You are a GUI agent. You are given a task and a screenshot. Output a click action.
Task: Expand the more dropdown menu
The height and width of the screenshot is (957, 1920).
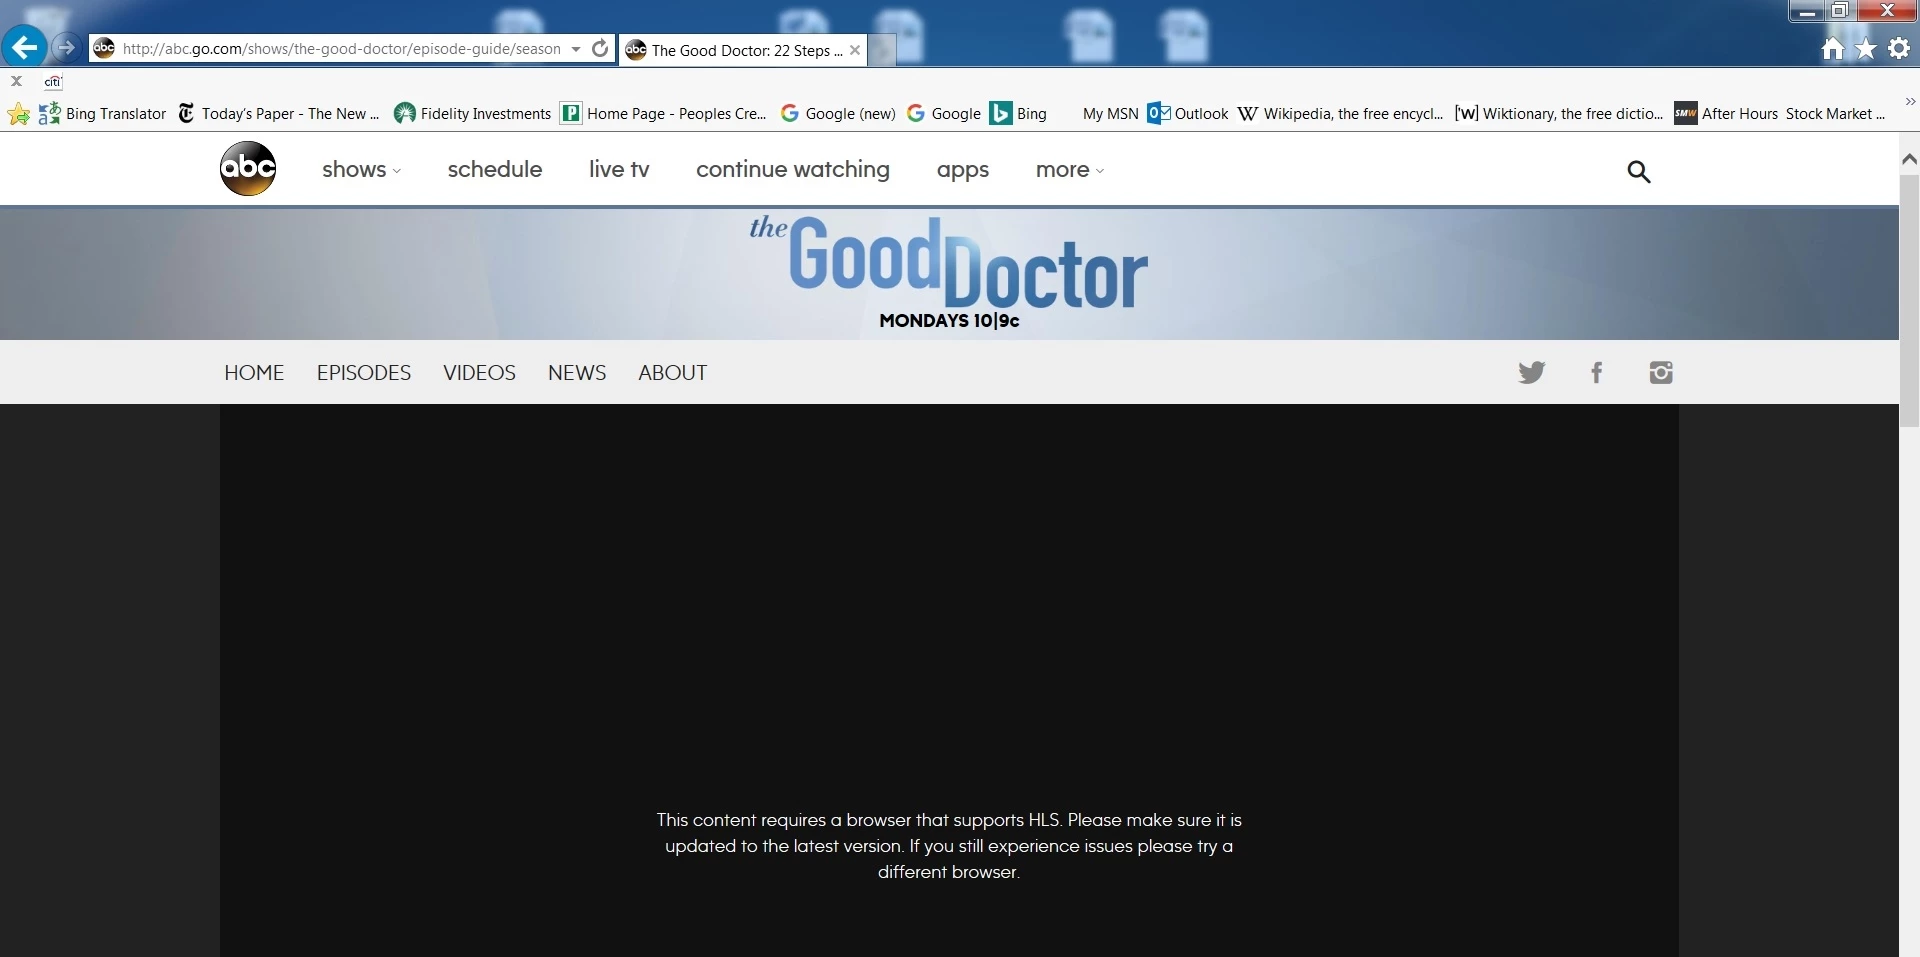tap(1070, 170)
